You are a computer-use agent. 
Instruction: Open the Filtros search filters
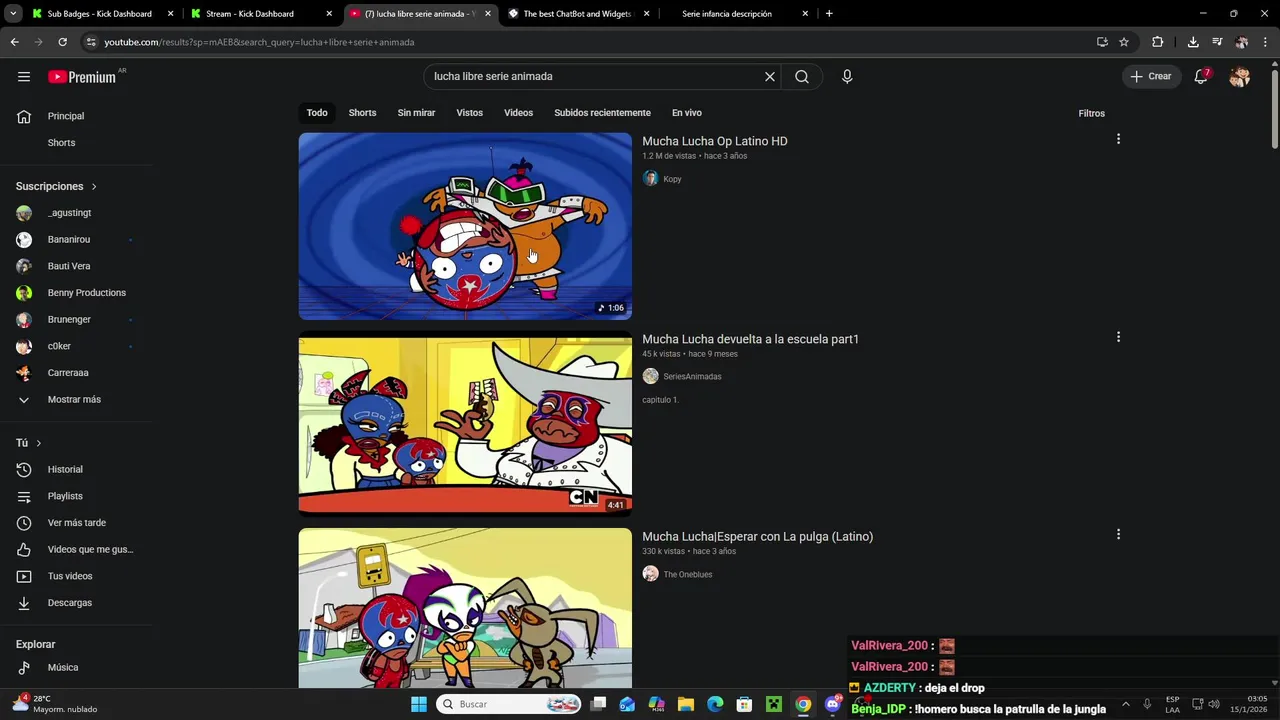[x=1092, y=113]
